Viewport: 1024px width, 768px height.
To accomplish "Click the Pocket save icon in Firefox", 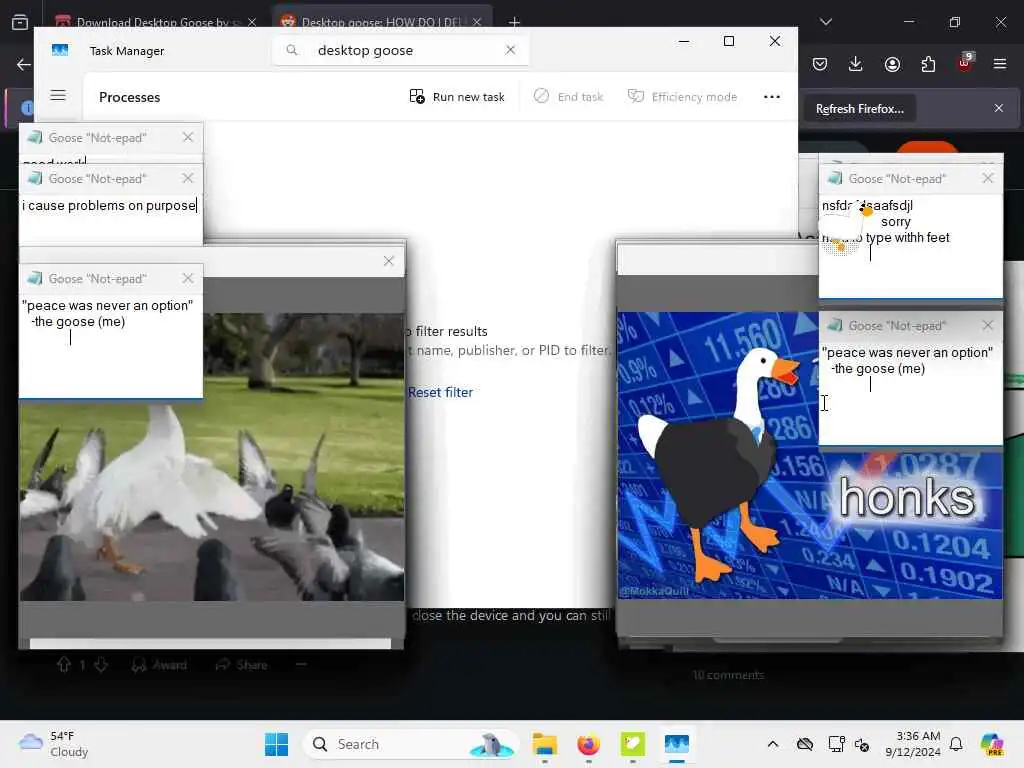I will [820, 64].
